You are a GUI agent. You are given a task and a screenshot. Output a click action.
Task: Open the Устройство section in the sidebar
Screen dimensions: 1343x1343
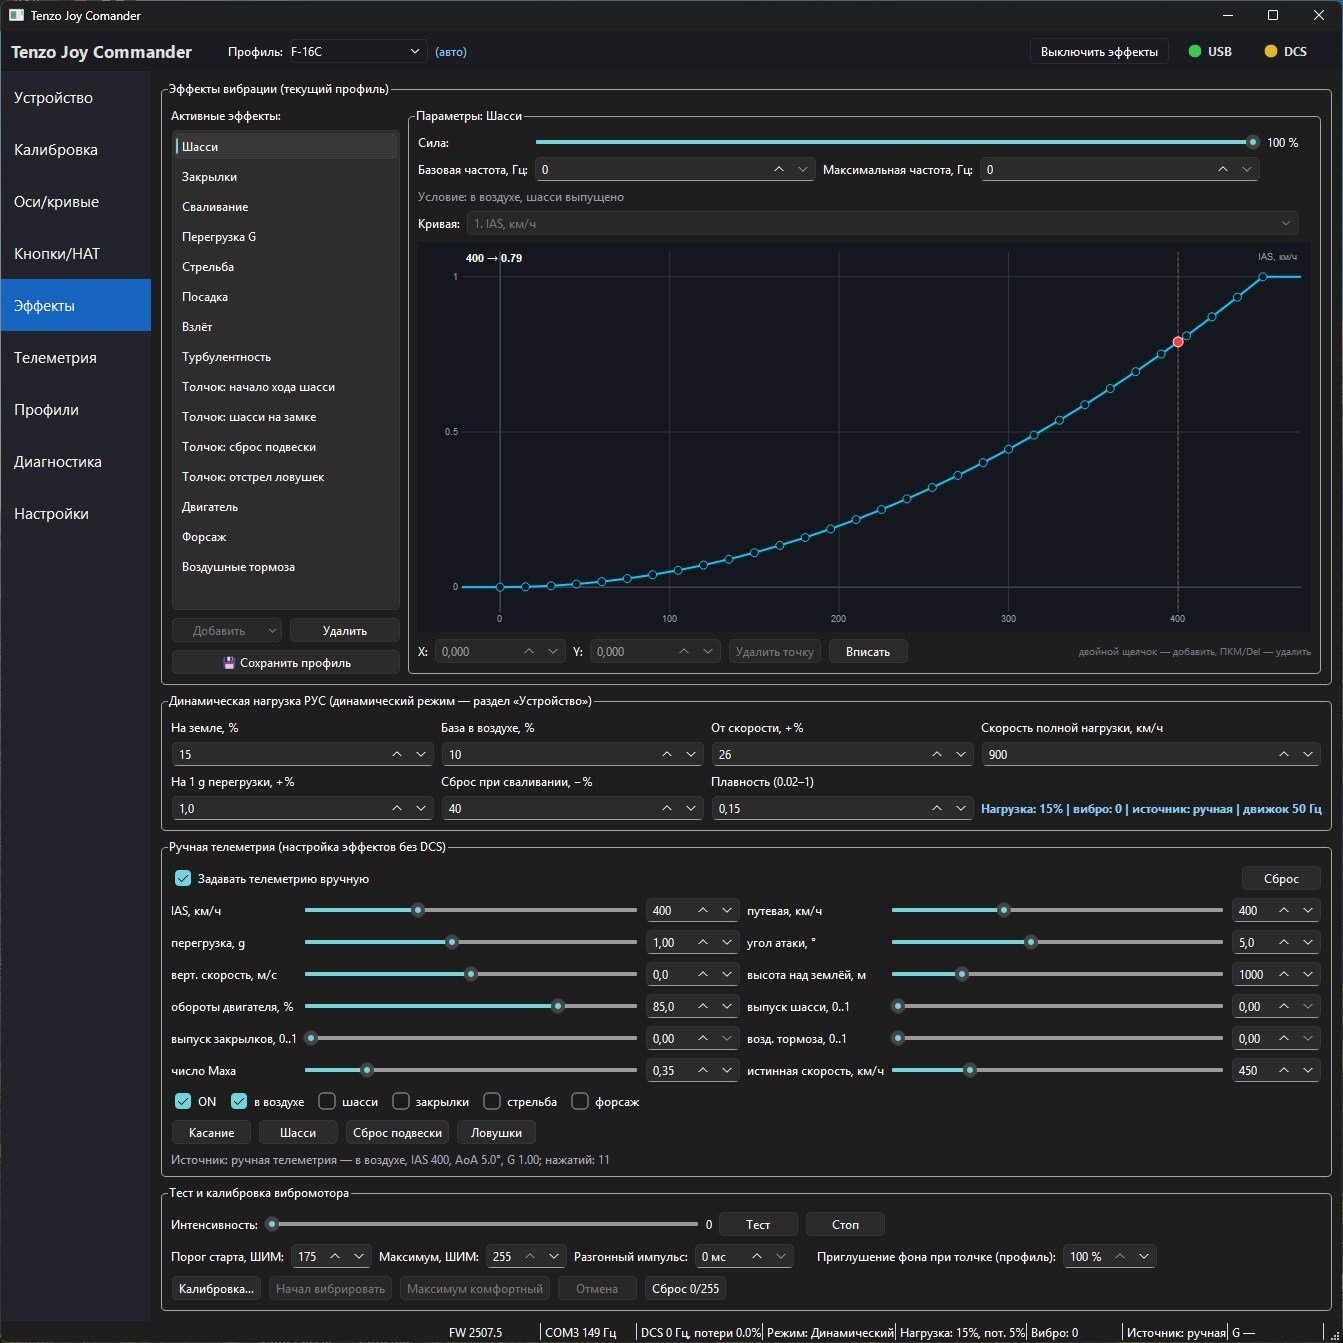point(76,98)
